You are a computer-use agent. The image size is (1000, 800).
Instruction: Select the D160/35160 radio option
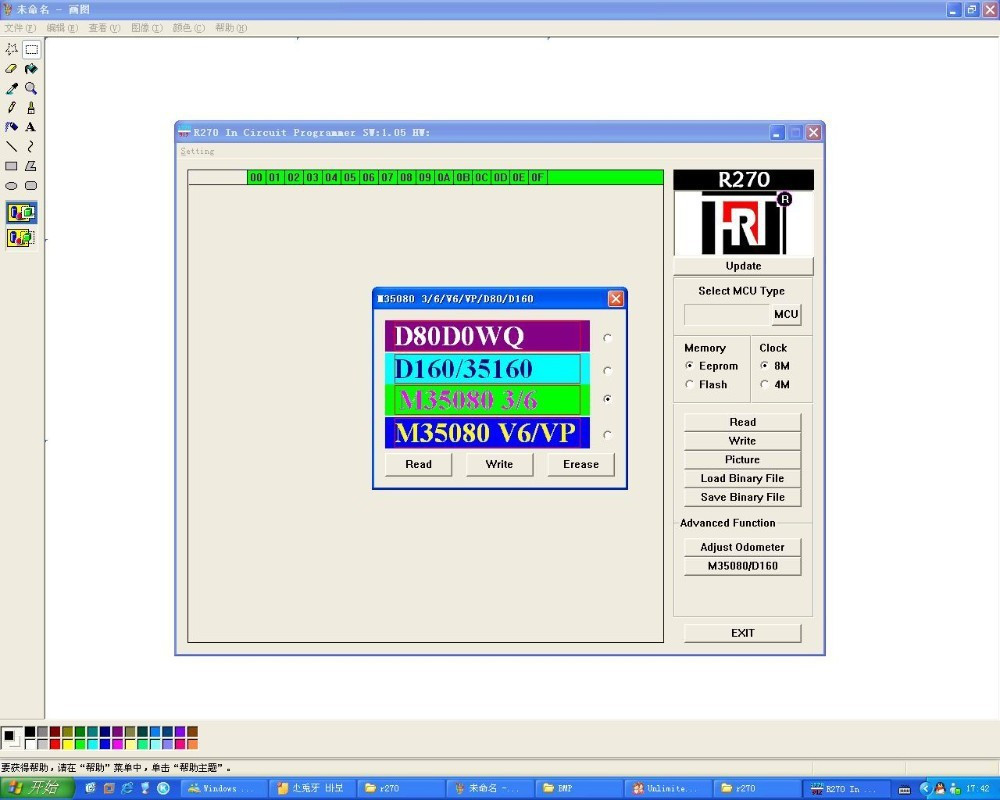[607, 370]
